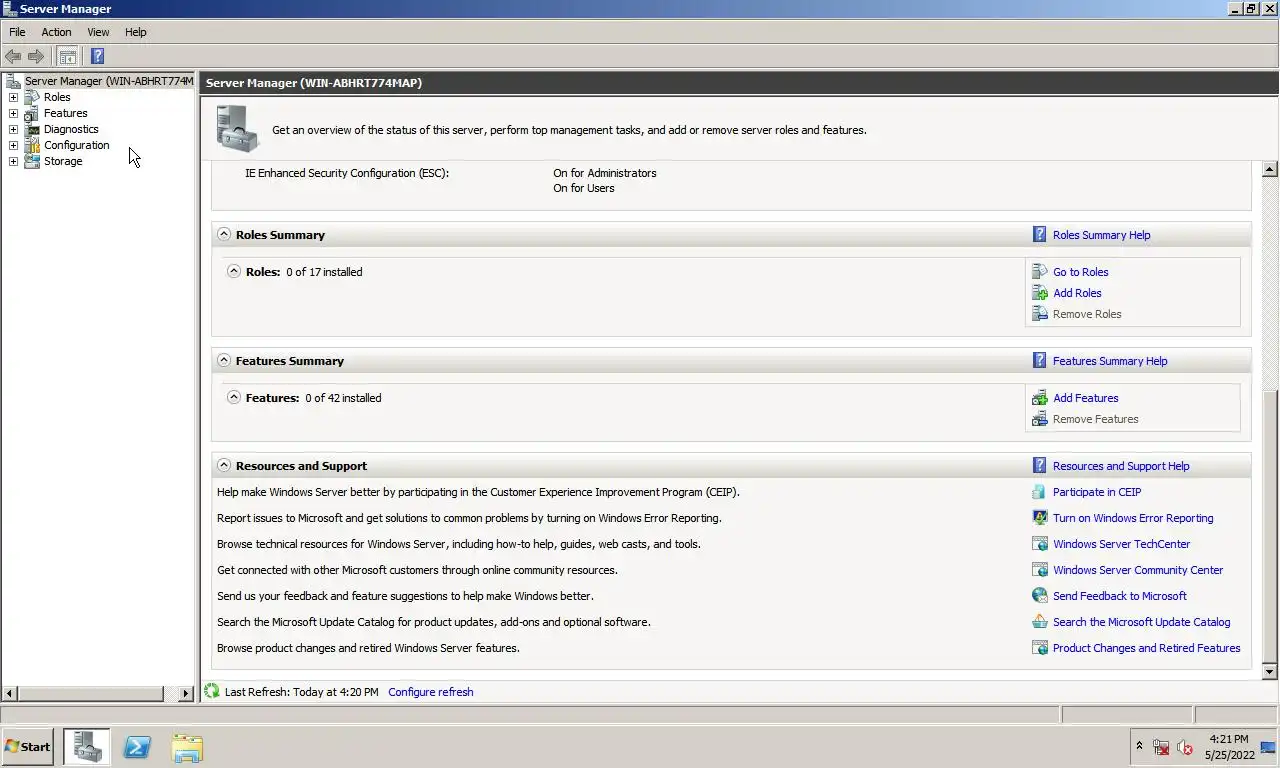
Task: Click the Server Manager taskbar icon
Action: tap(88, 747)
